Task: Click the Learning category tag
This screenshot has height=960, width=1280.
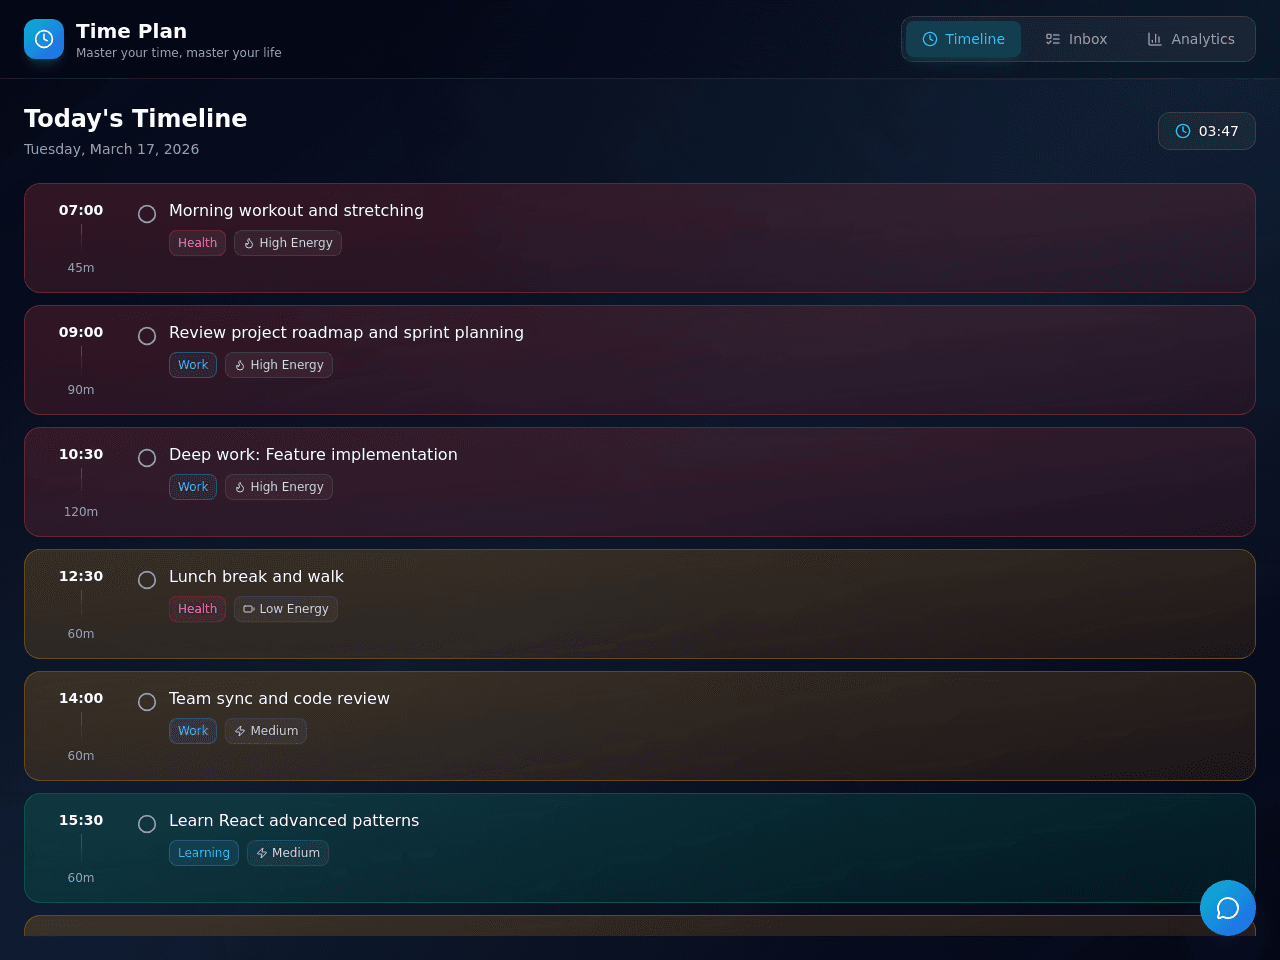Action: 204,853
